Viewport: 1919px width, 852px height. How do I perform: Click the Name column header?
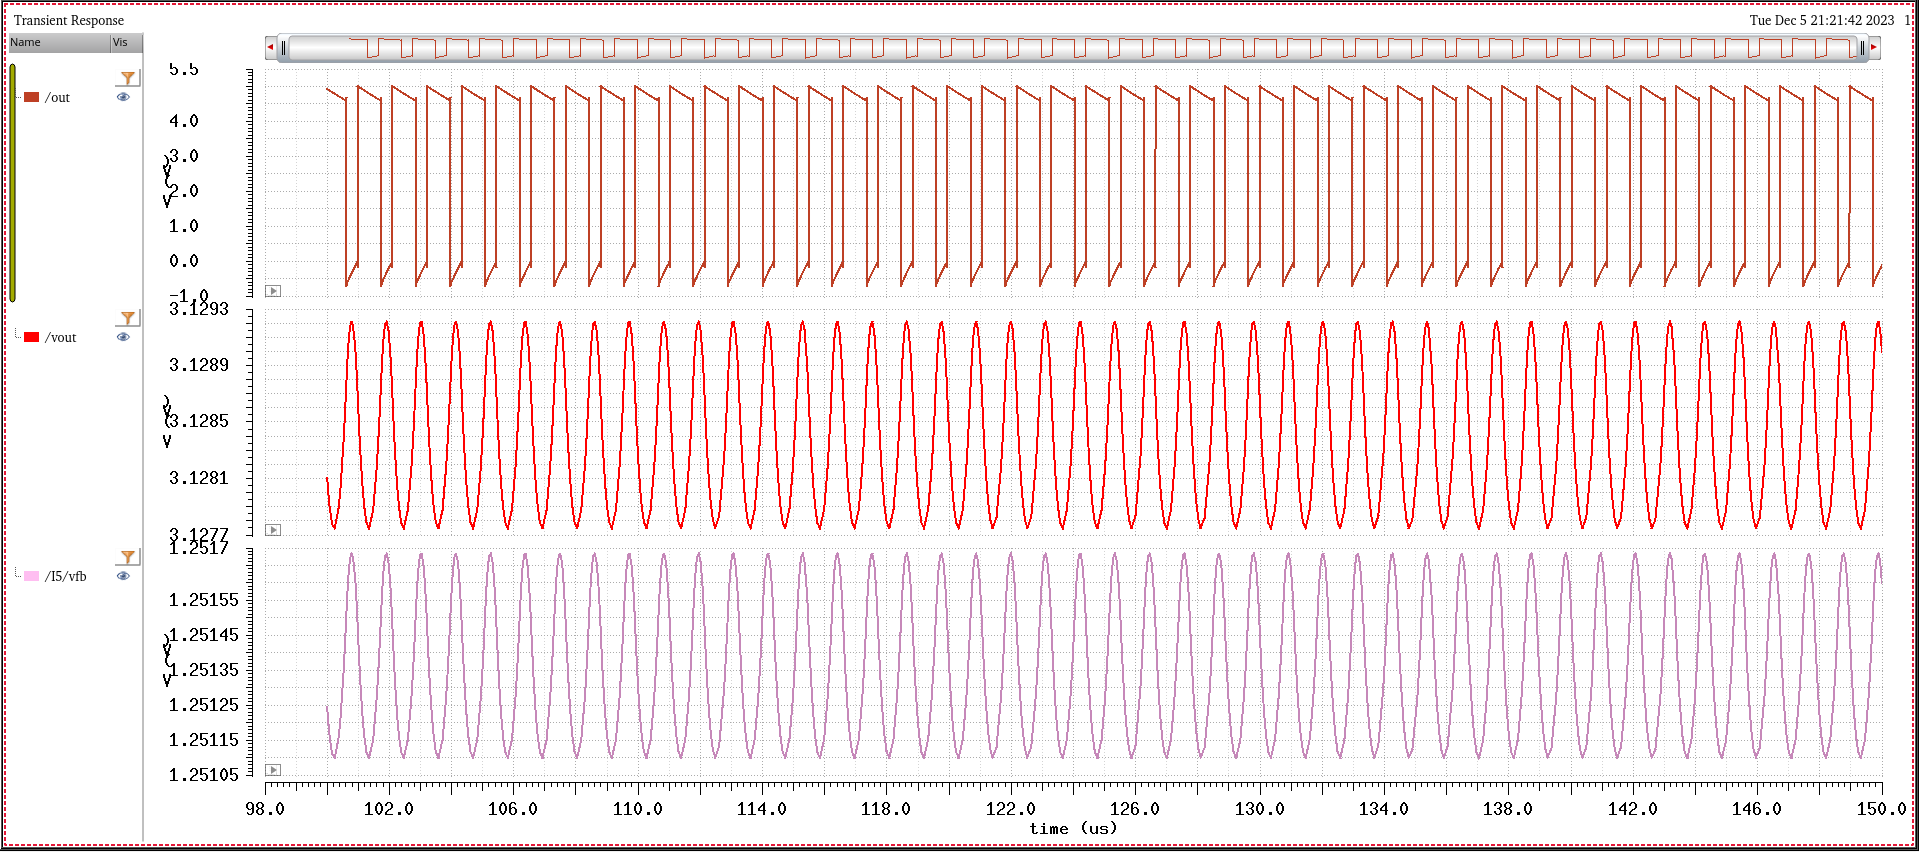pos(59,43)
